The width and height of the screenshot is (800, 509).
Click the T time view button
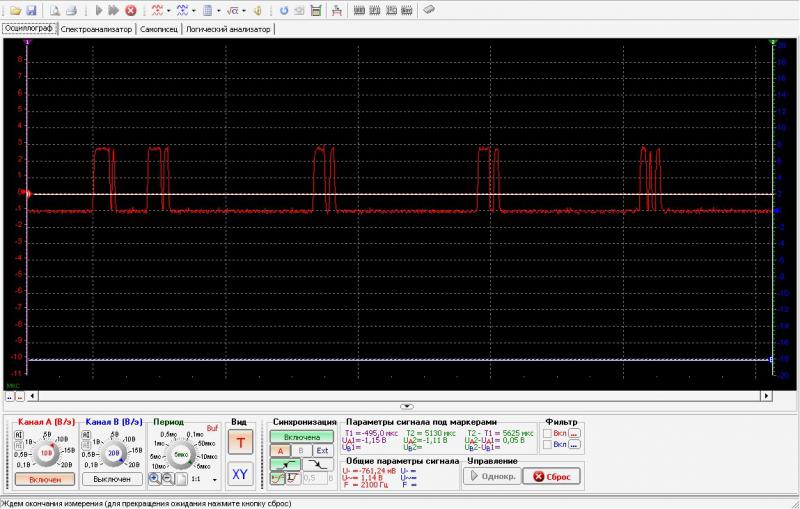coord(239,443)
